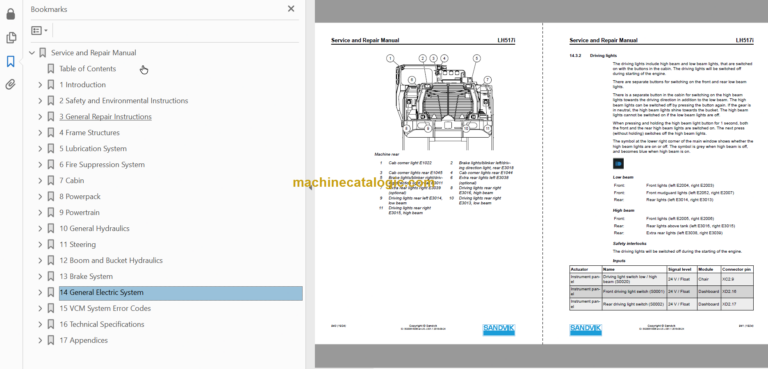768x369 pixels.
Task: Click bookmark ribbon icon beside 7 Cabin
Action: 50,181
